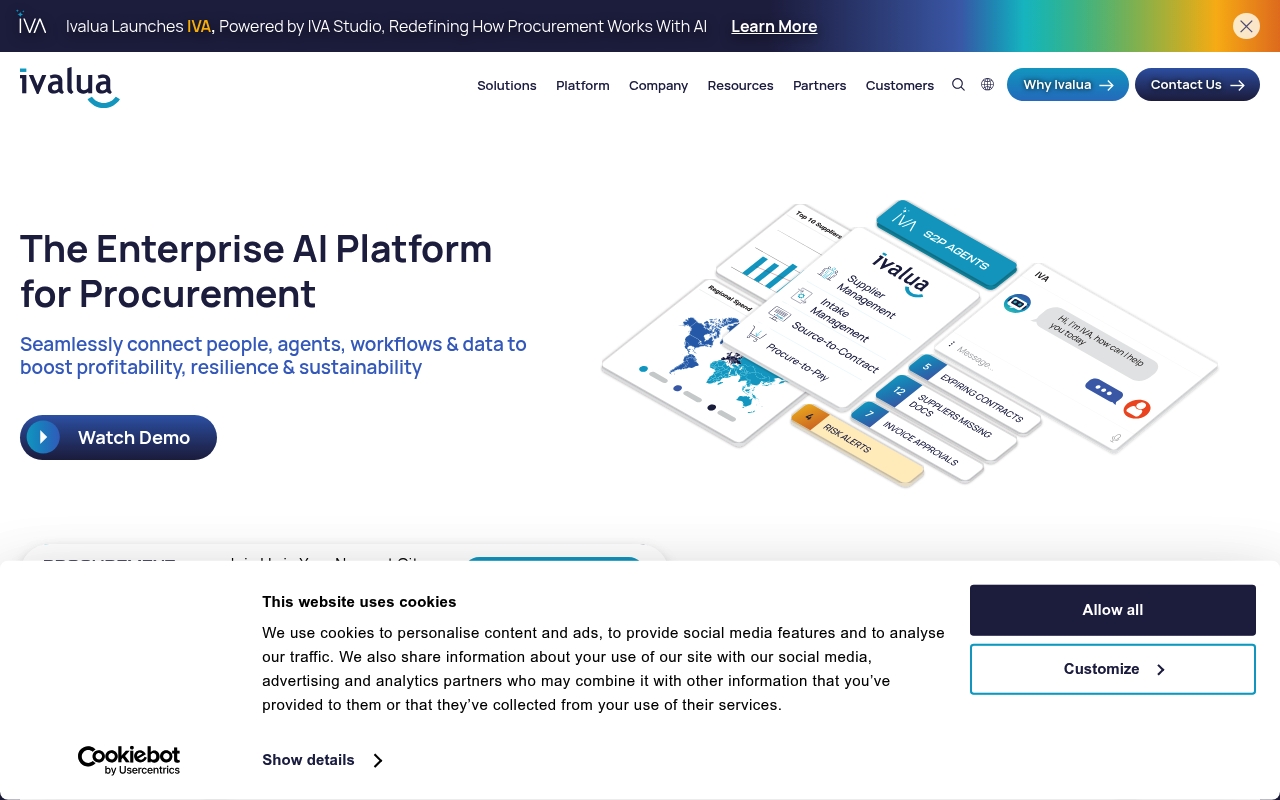
Task: Click the Contact Us button
Action: 1197,85
